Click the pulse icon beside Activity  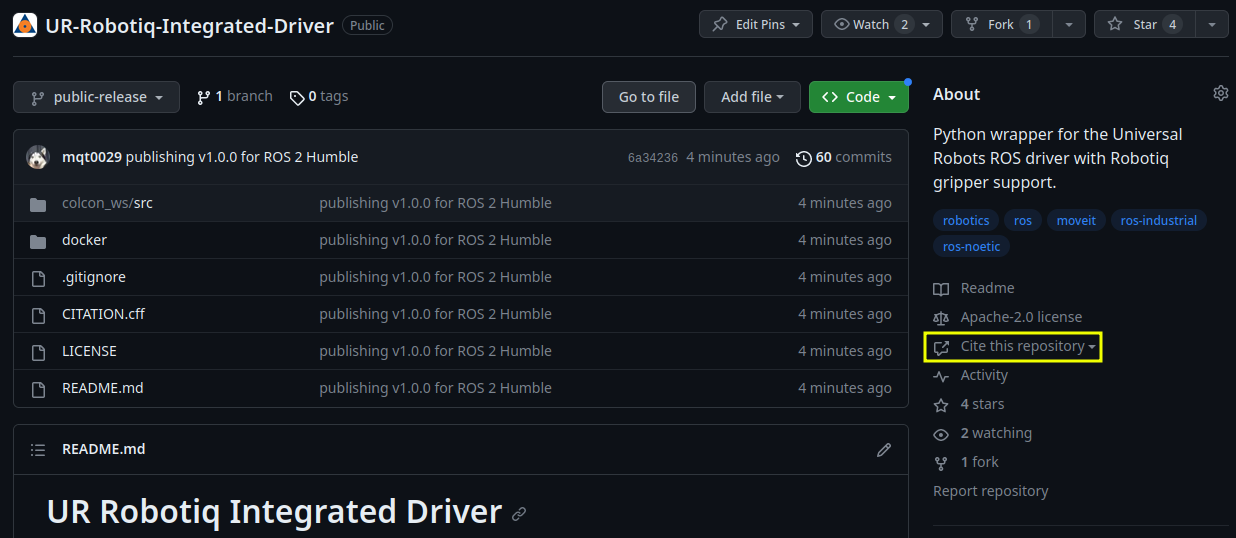[x=941, y=376]
